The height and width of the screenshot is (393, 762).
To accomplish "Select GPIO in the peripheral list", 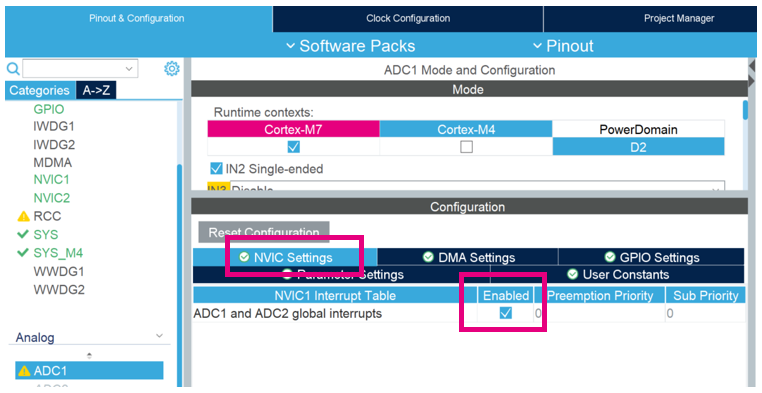I will [49, 109].
